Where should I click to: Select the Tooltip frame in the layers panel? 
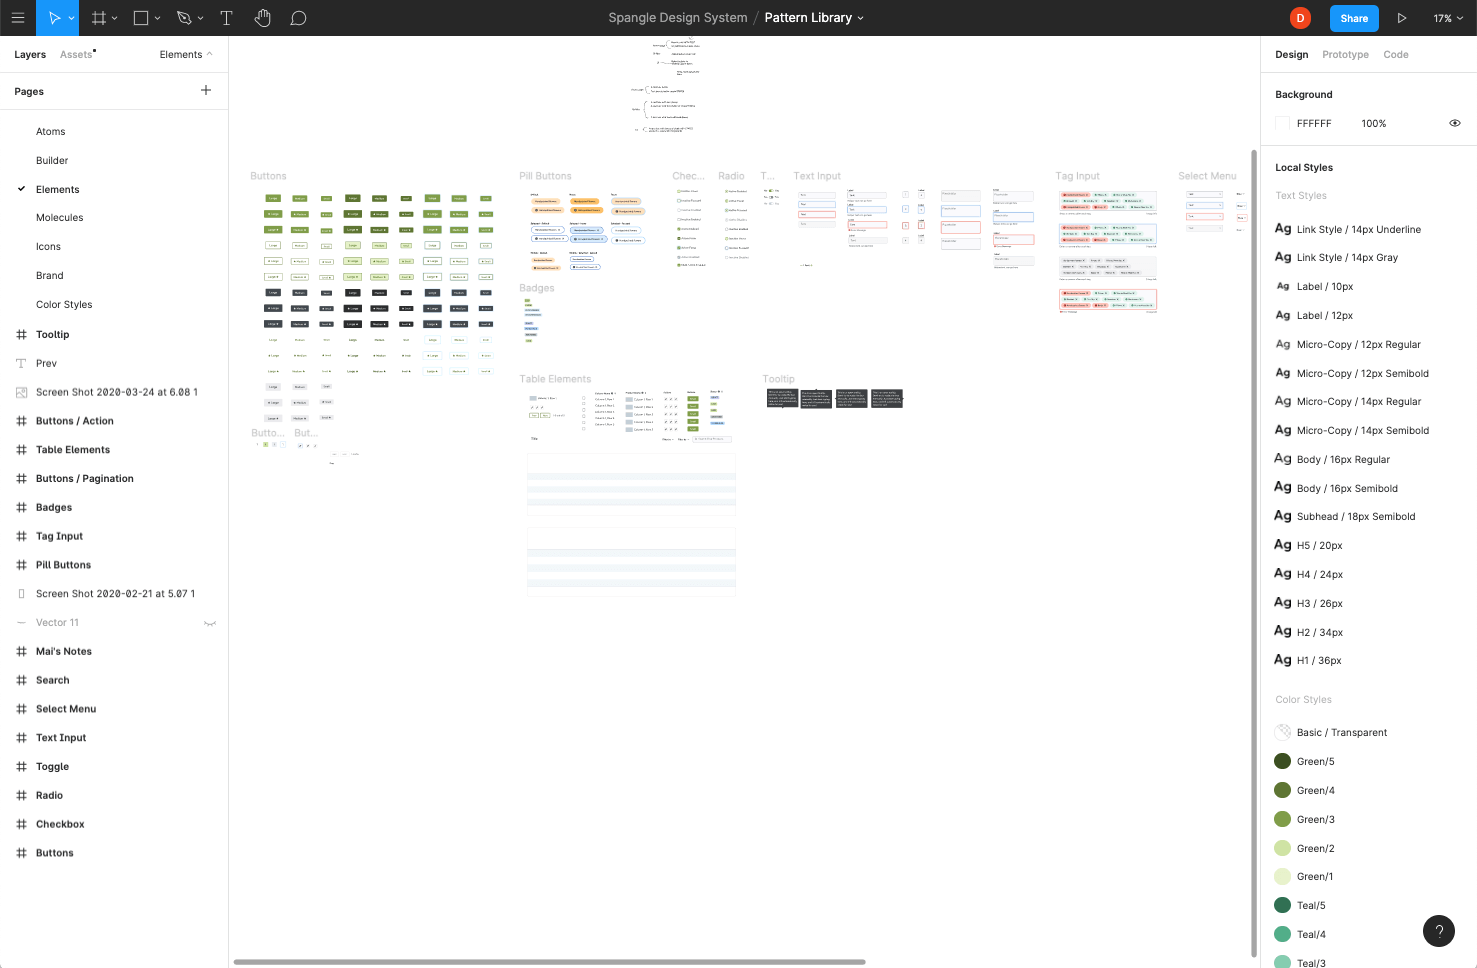53,334
